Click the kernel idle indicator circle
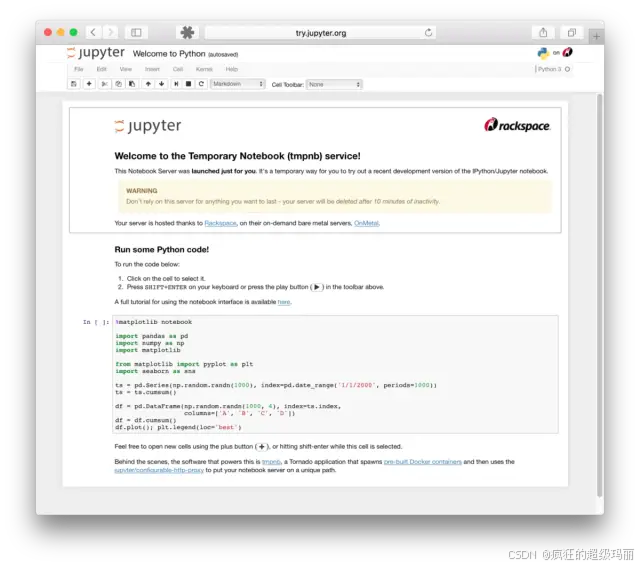 point(567,69)
